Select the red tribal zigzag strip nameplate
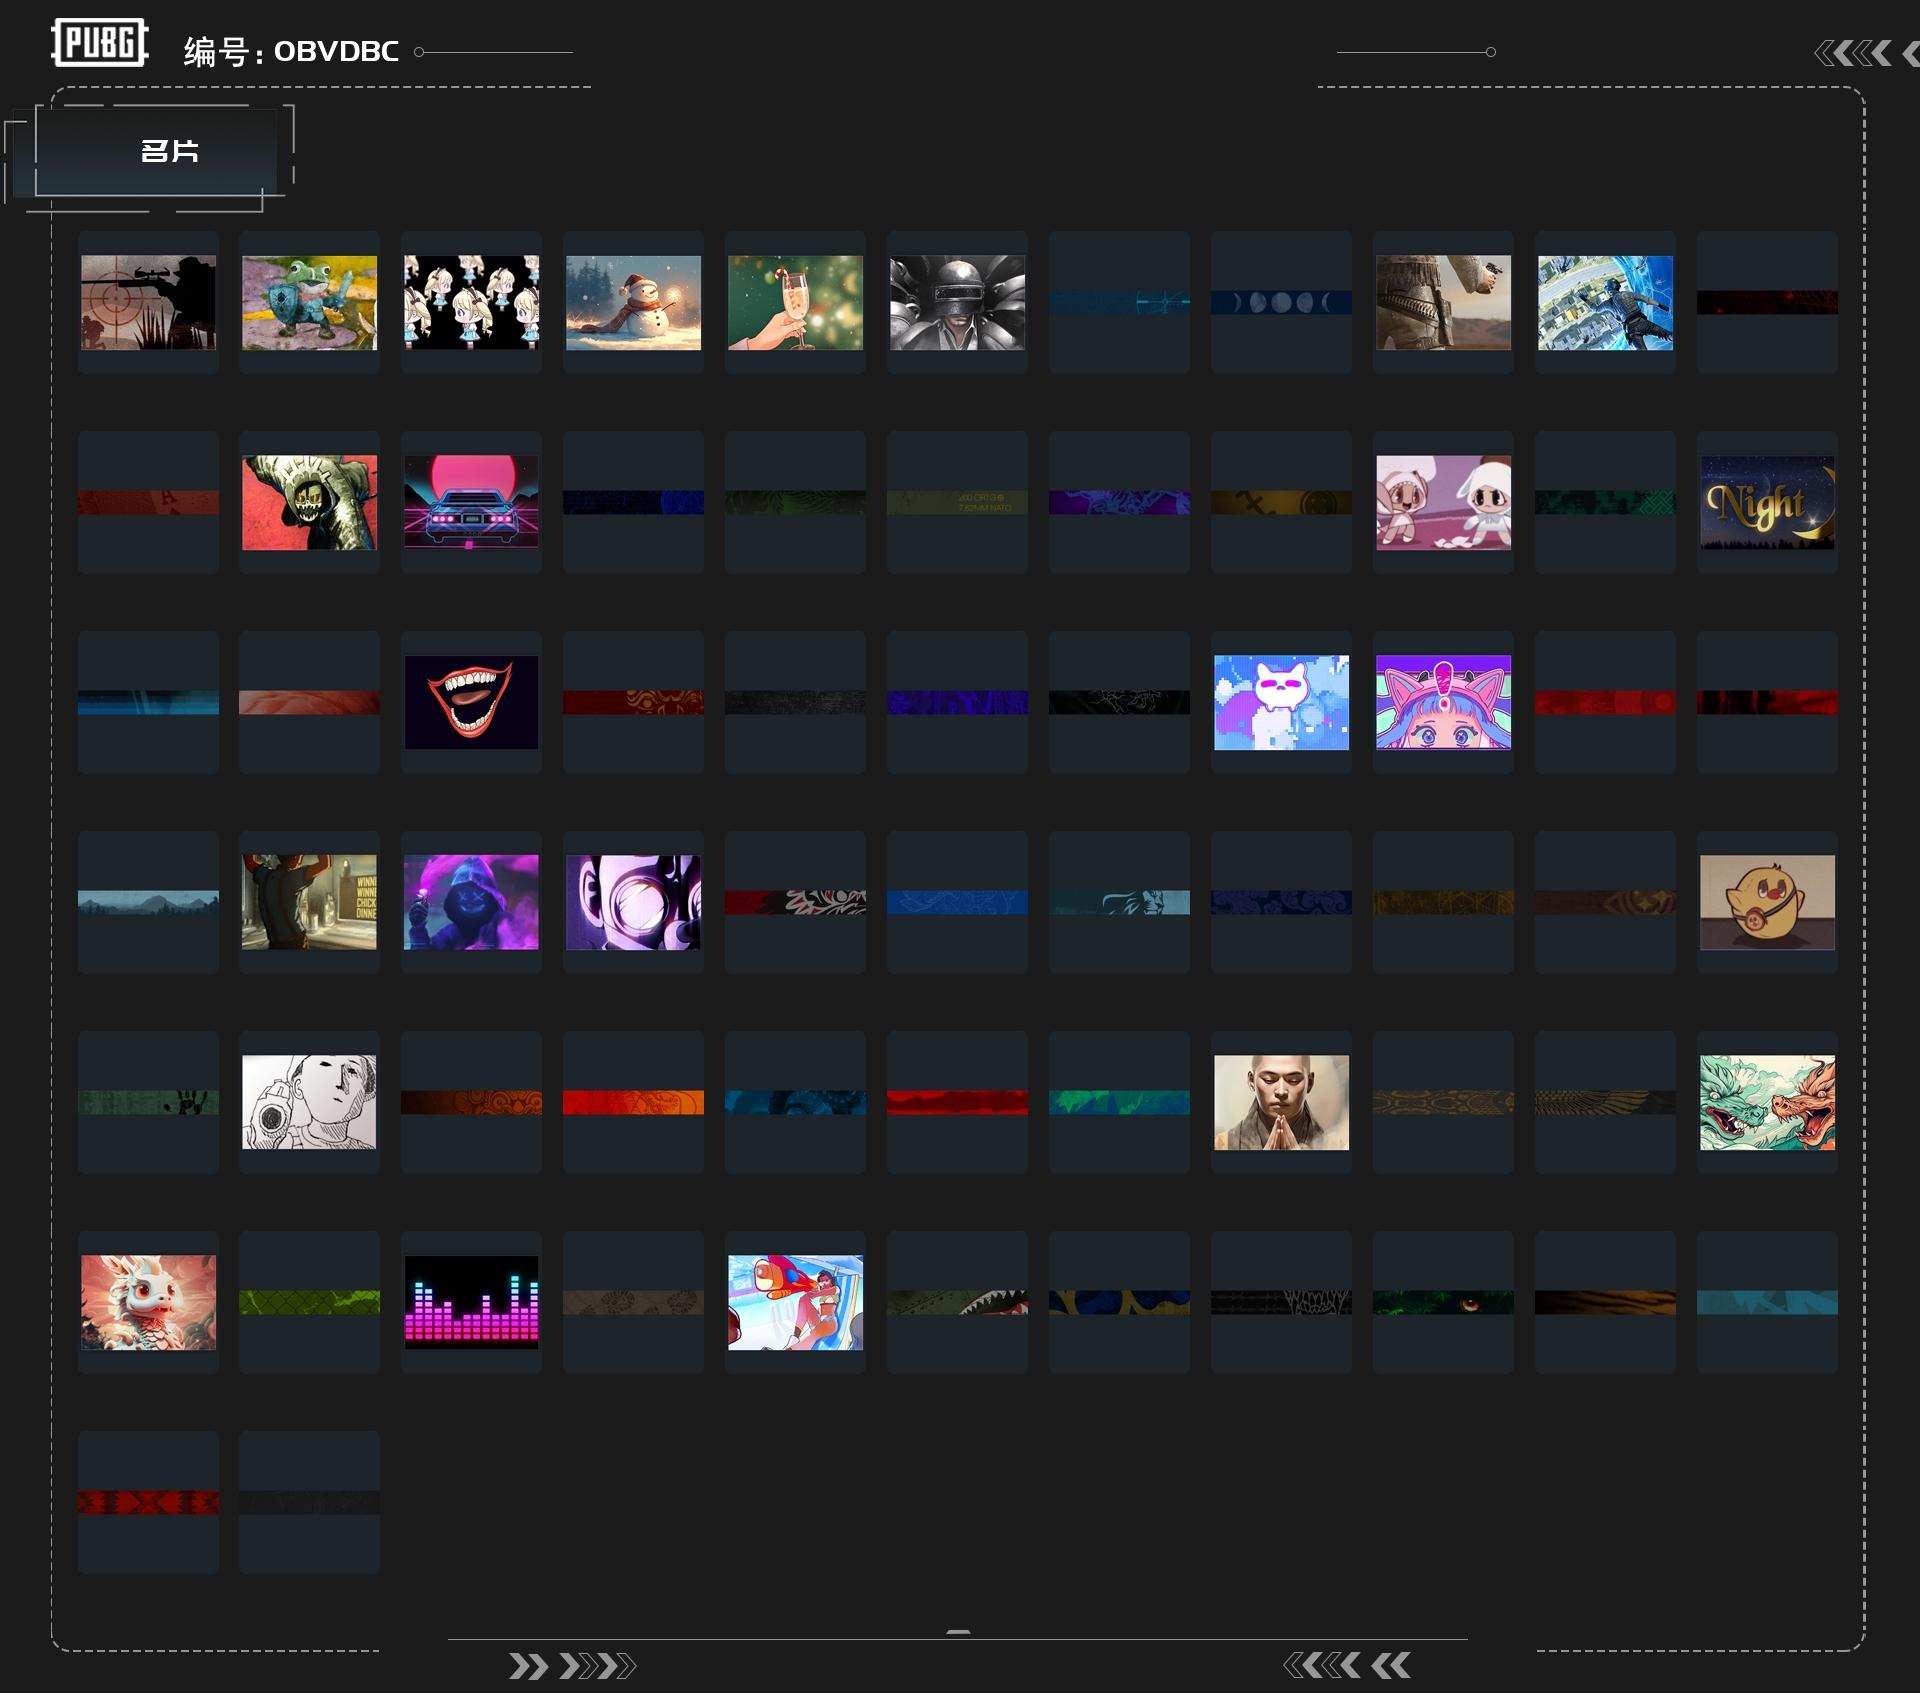Image resolution: width=1920 pixels, height=1693 pixels. (148, 1502)
